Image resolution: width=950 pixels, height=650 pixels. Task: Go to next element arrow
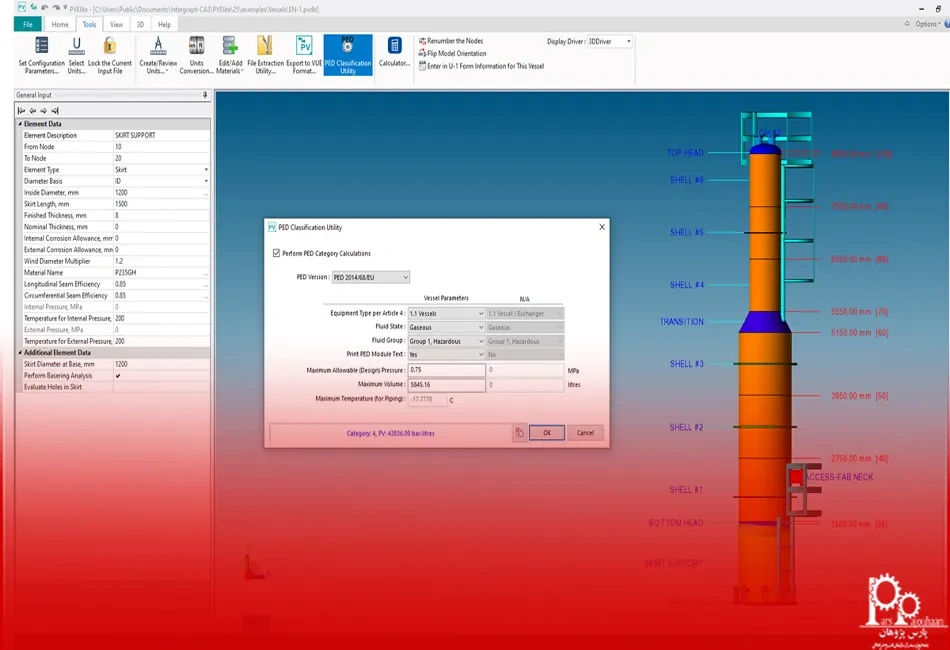pos(44,111)
